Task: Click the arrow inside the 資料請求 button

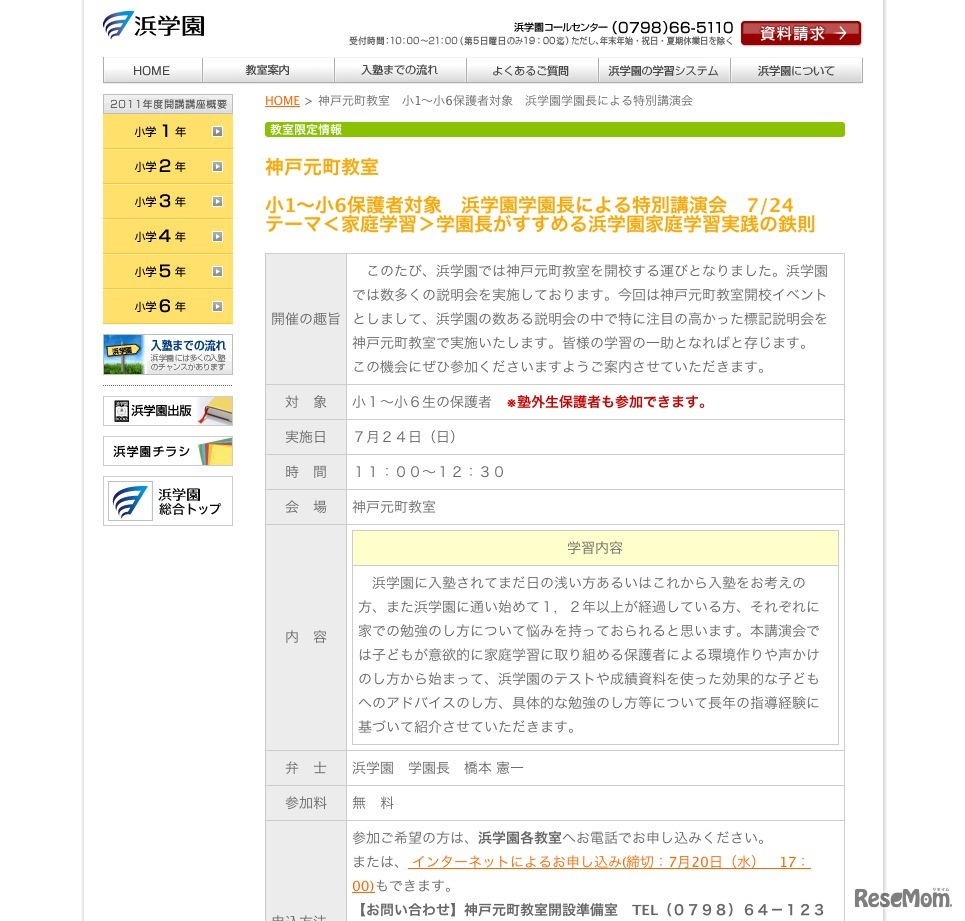Action: [x=843, y=33]
